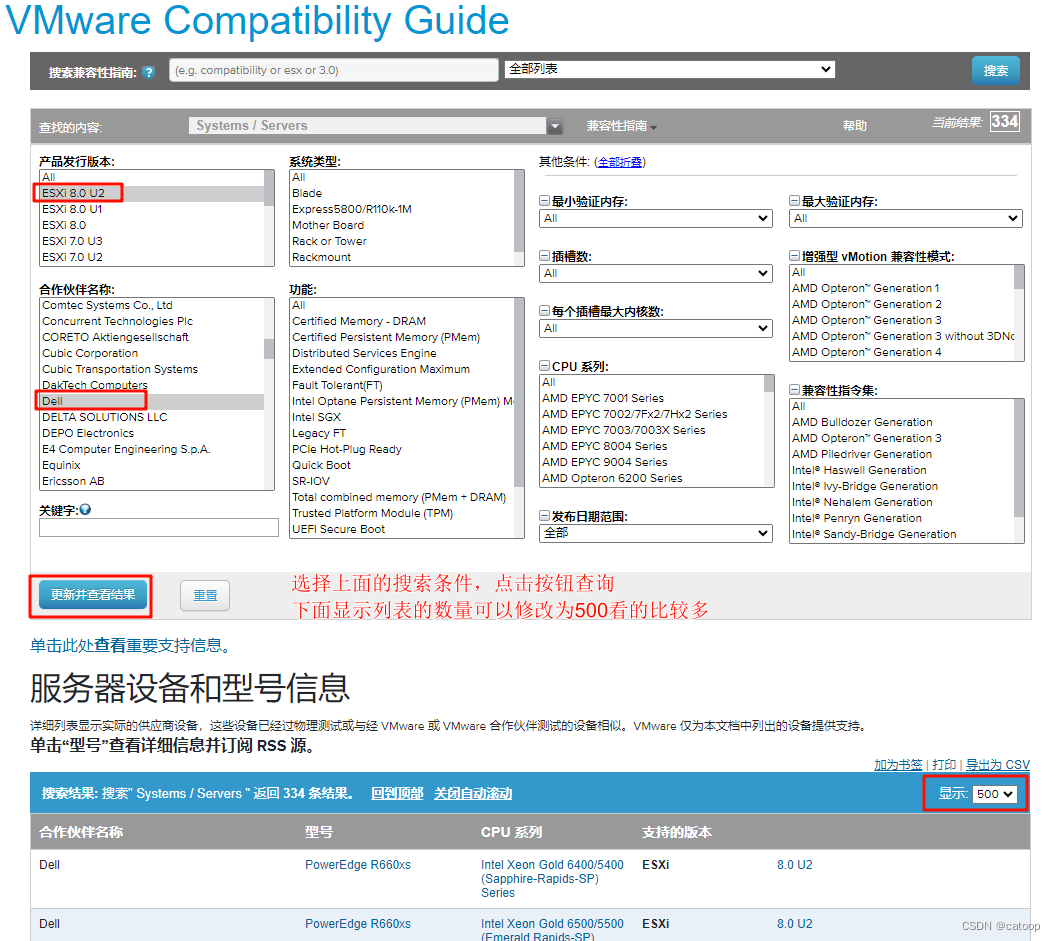
Task: Open the 发布日期范围 全部 dropdown
Action: [x=656, y=533]
